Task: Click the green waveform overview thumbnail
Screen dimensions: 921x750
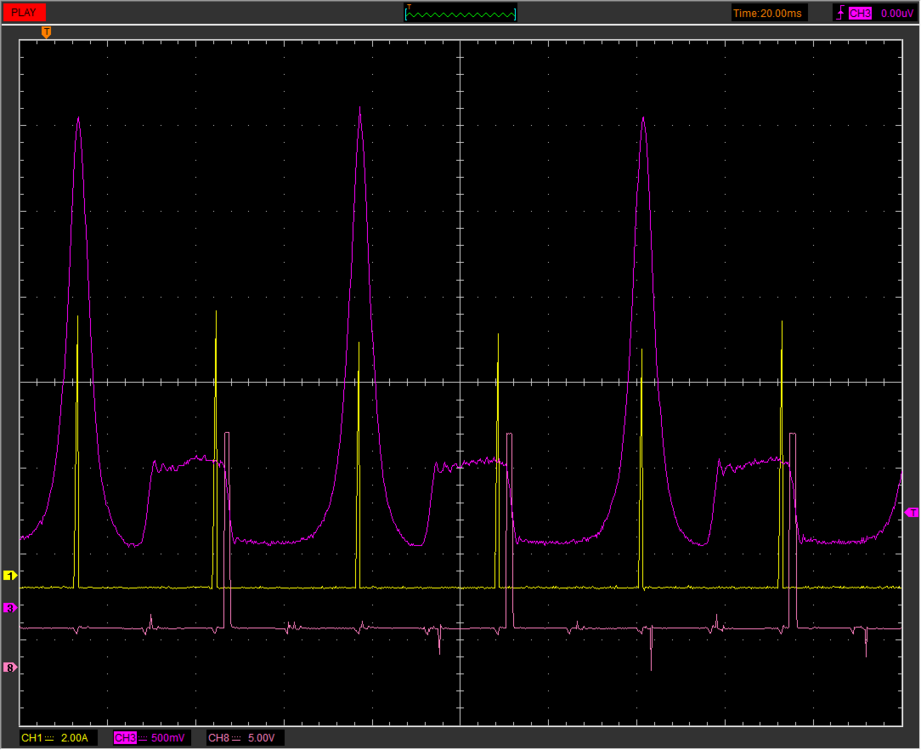Action: tap(460, 13)
